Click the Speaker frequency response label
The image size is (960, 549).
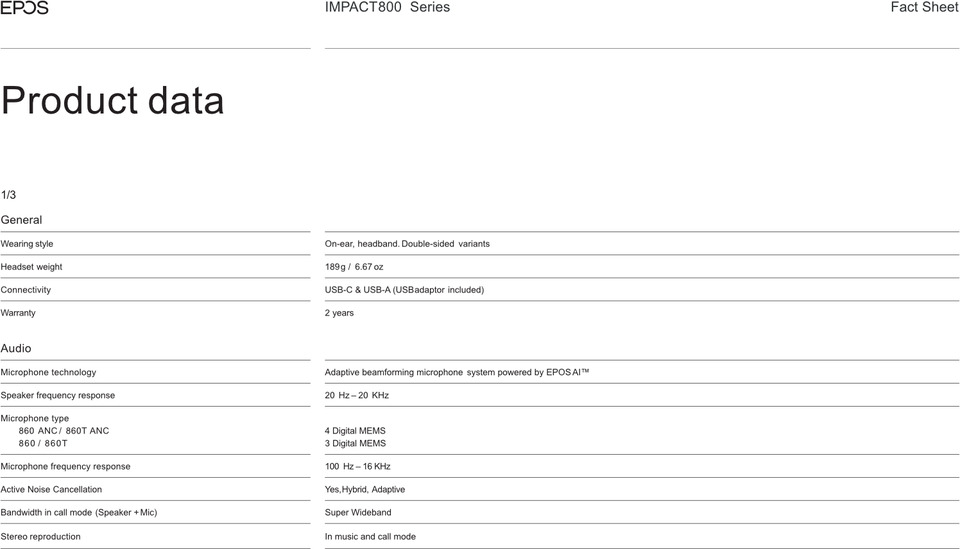57,396
